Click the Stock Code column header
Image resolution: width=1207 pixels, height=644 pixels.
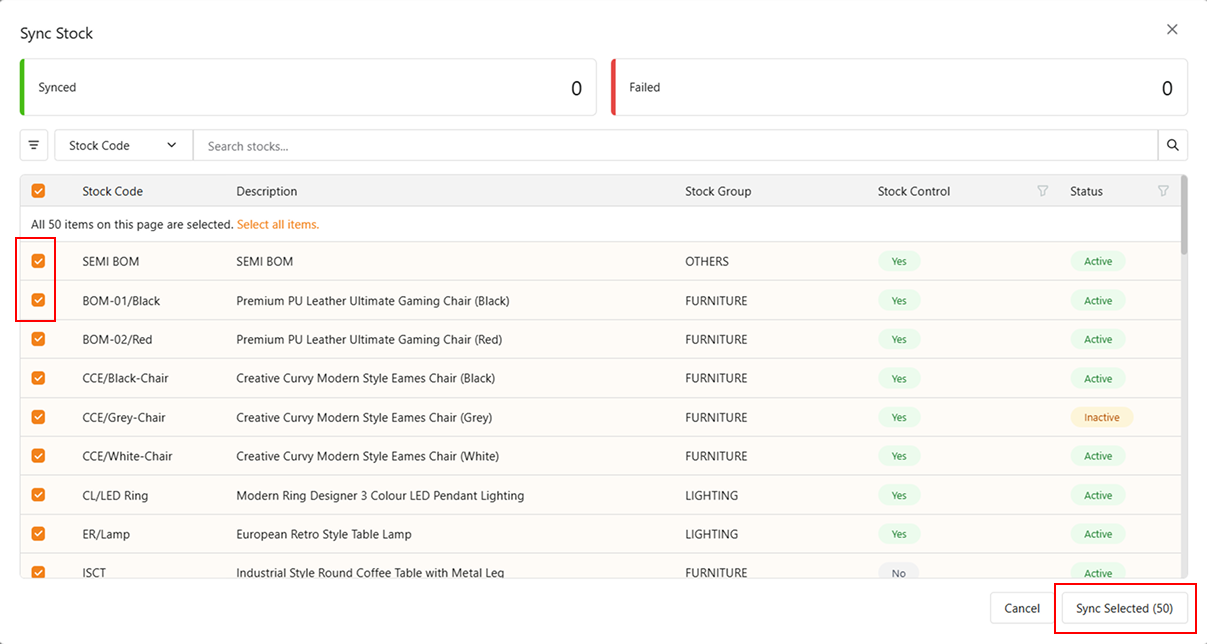113,191
